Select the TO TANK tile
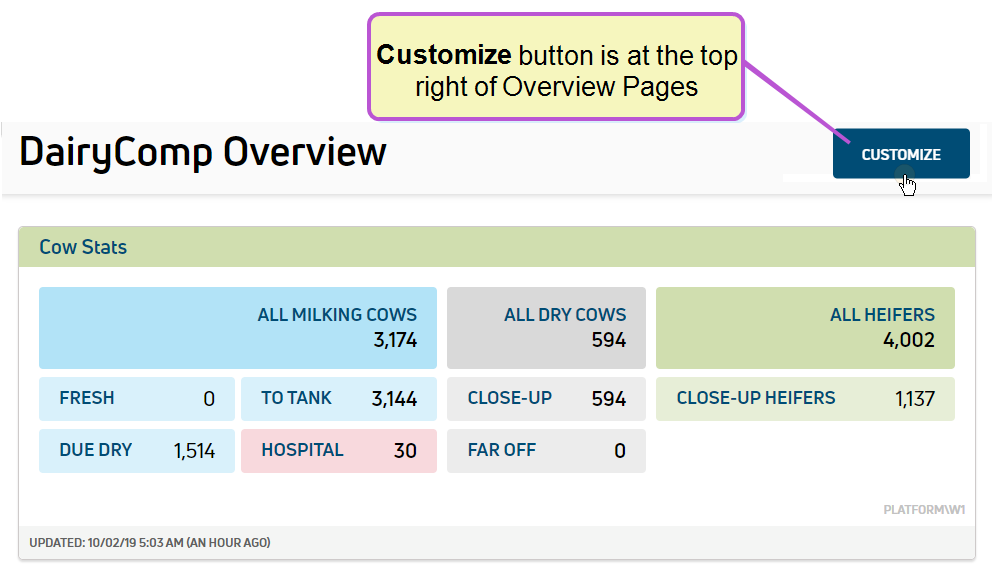The height and width of the screenshot is (577, 992). tap(338, 399)
